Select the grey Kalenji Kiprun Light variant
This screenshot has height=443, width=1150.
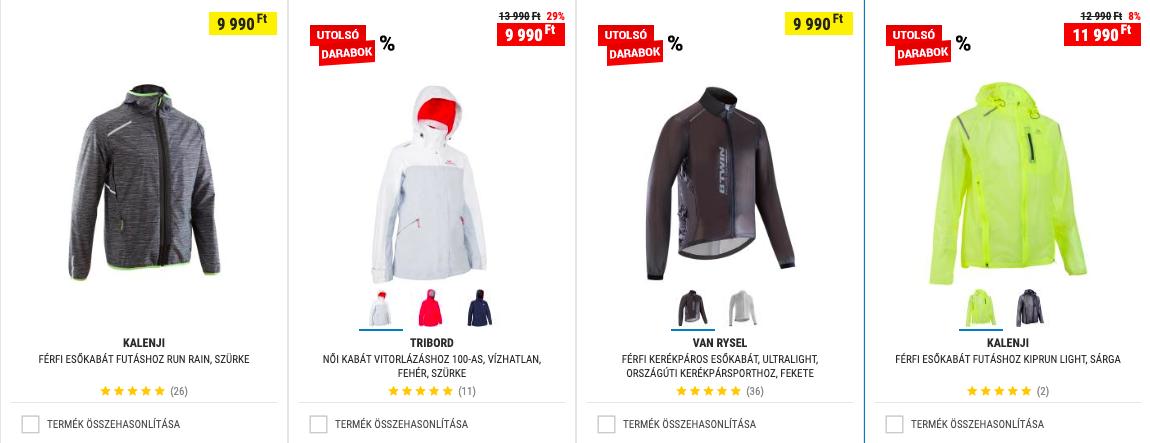click(1030, 308)
